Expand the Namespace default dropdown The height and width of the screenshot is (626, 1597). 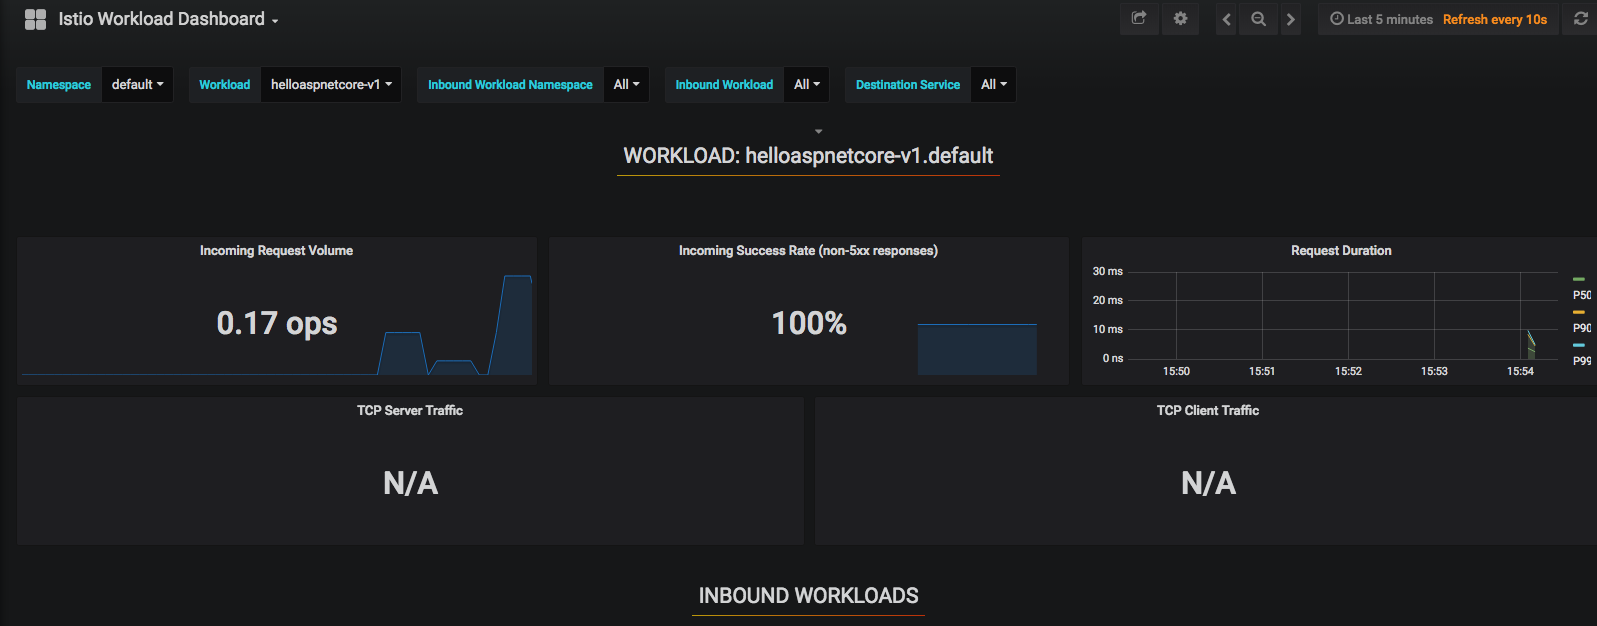tap(137, 85)
